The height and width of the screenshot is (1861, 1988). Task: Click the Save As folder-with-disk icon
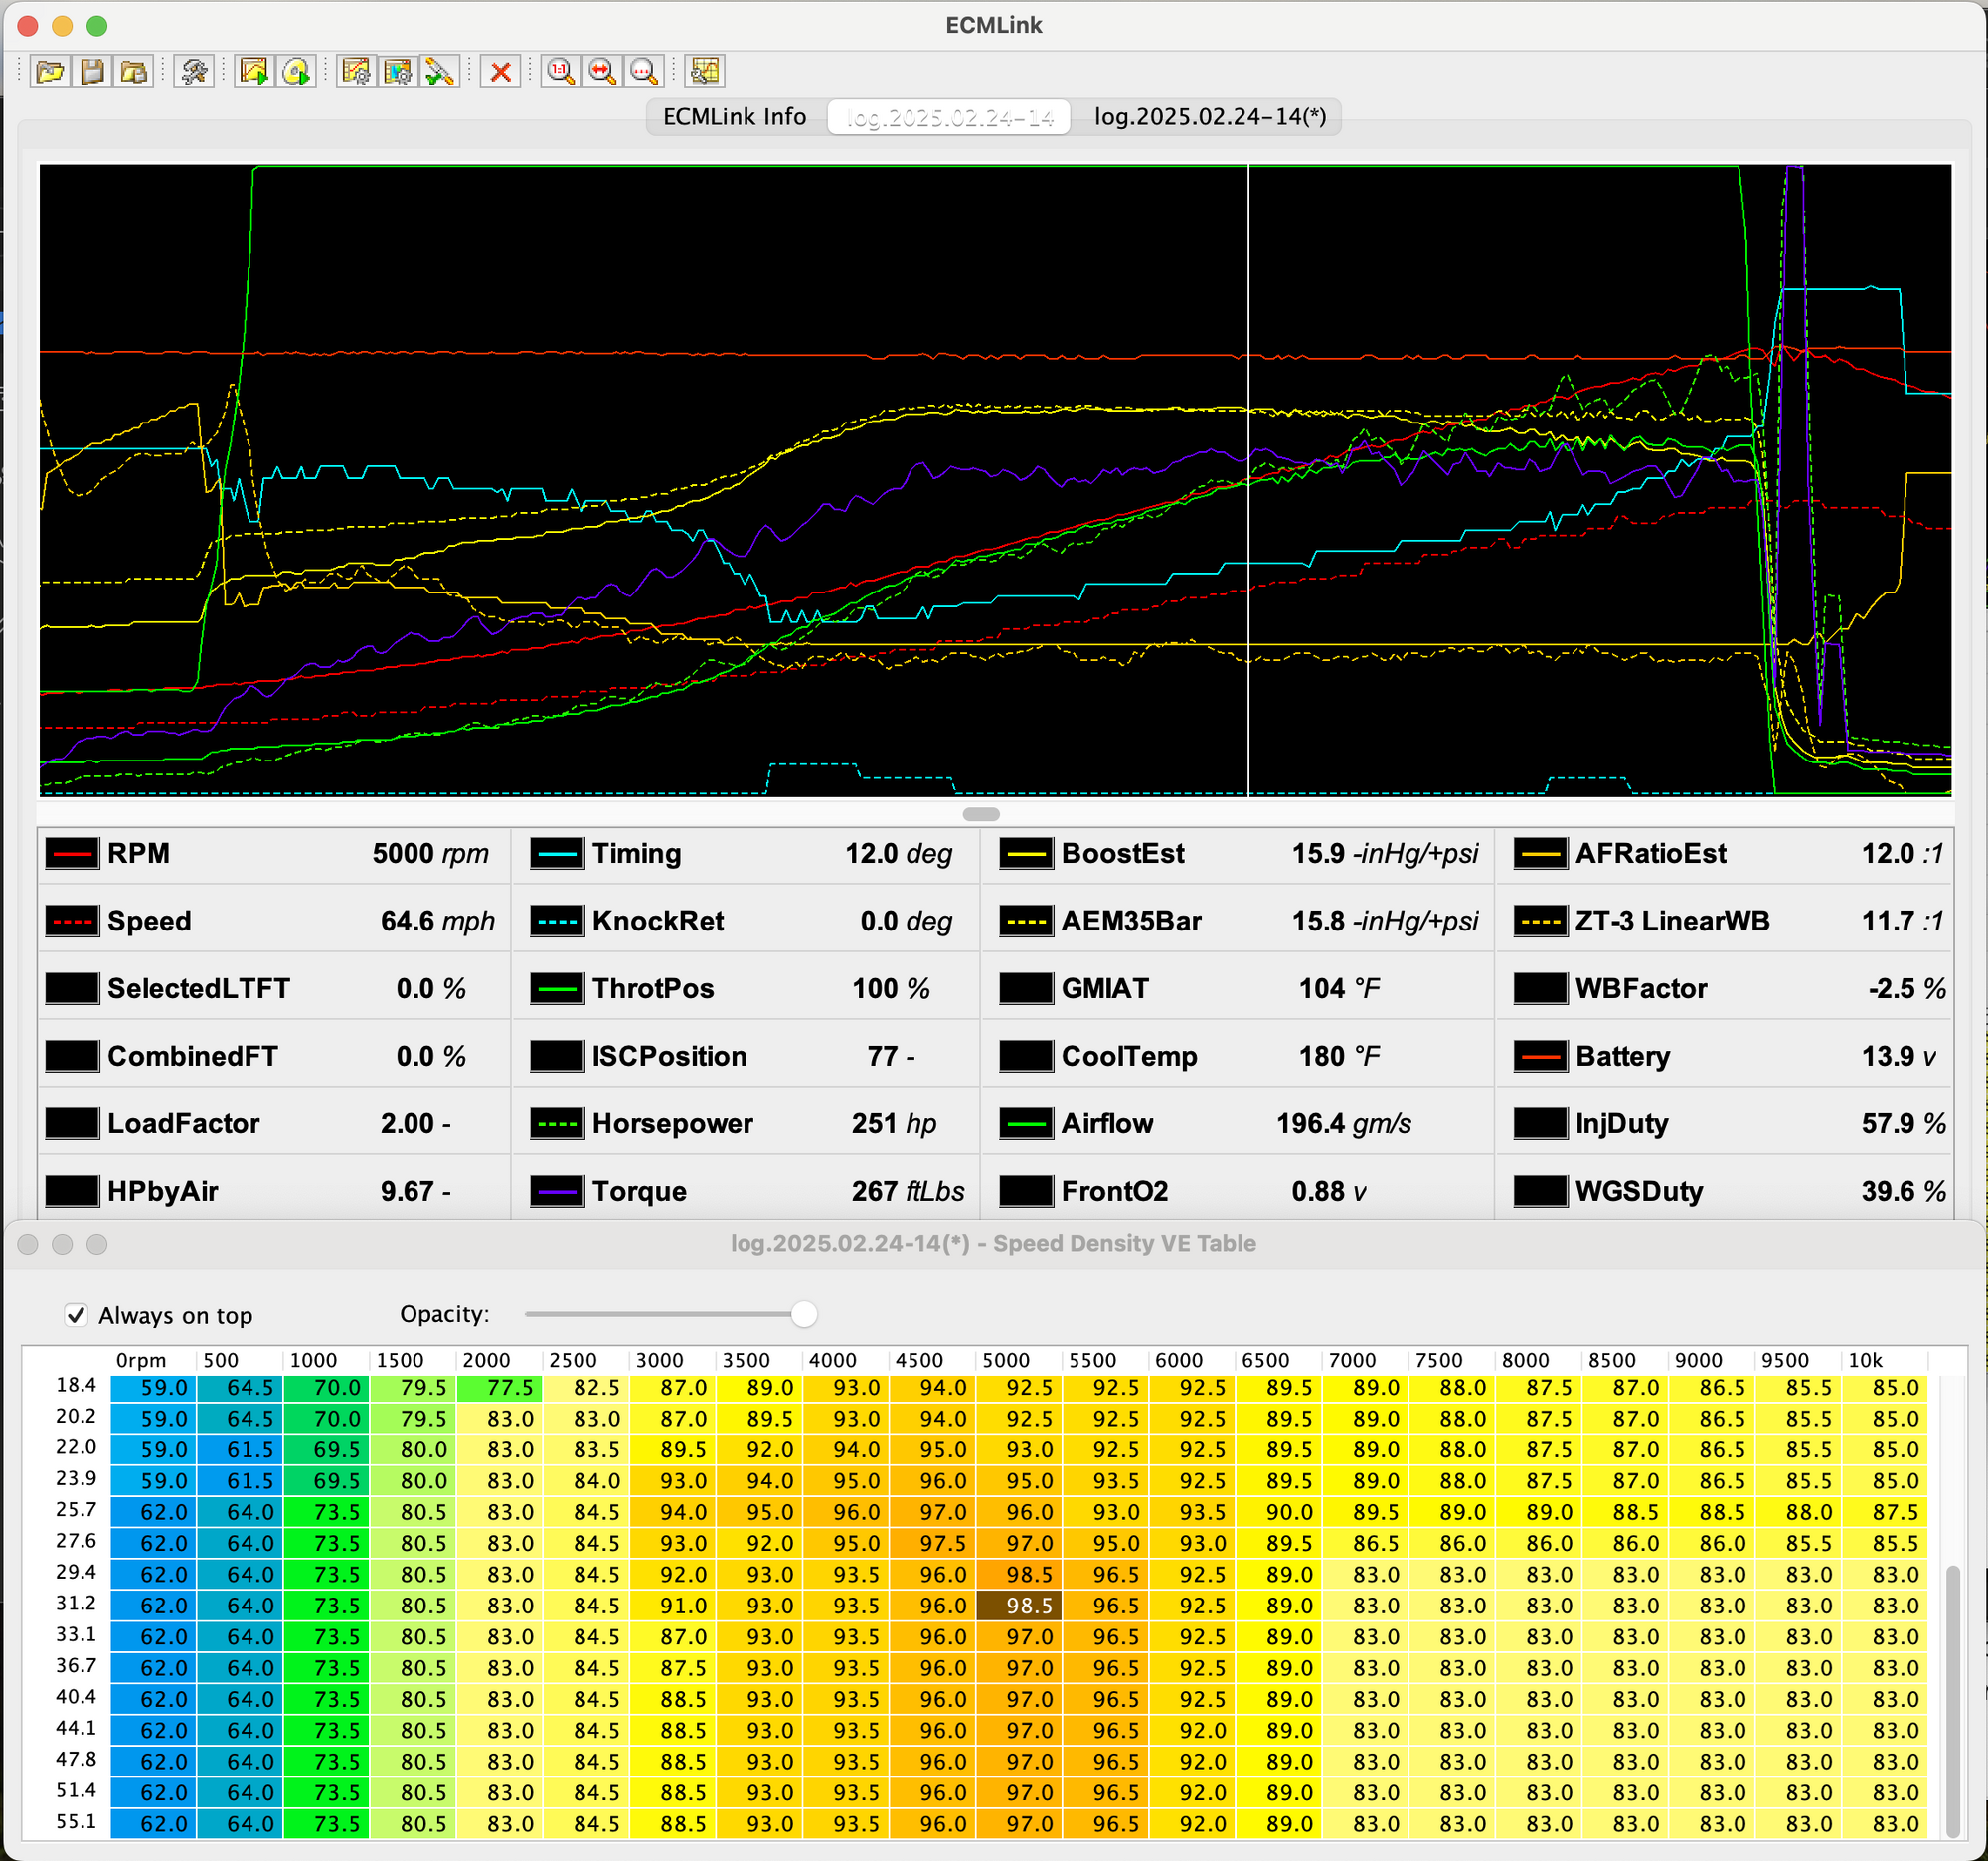coord(134,71)
